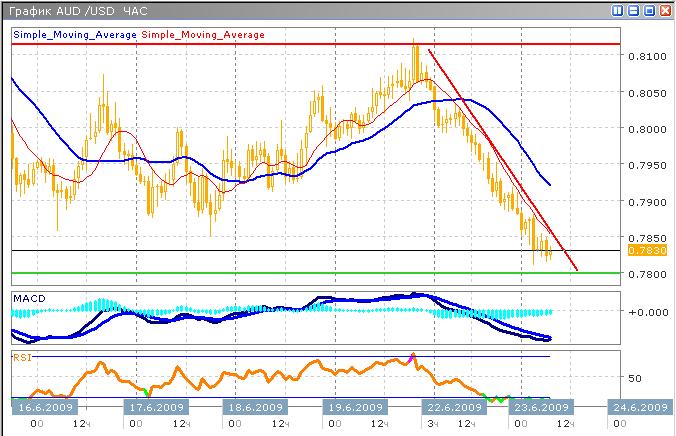Maximize the AUD/USD chart window

pos(649,10)
